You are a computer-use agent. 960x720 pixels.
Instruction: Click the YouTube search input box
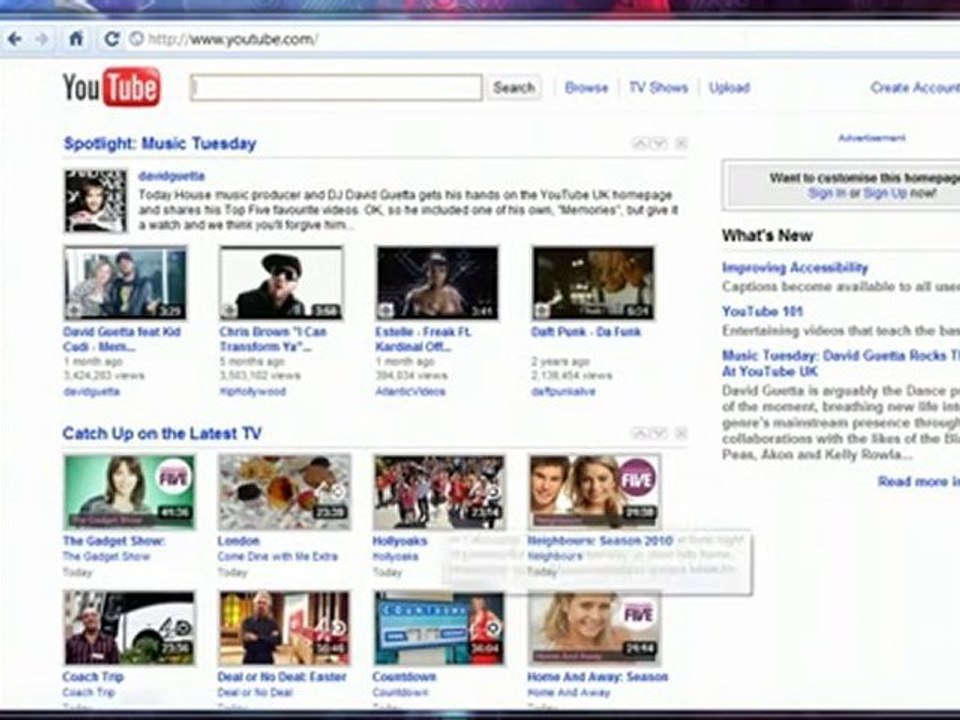(x=336, y=88)
